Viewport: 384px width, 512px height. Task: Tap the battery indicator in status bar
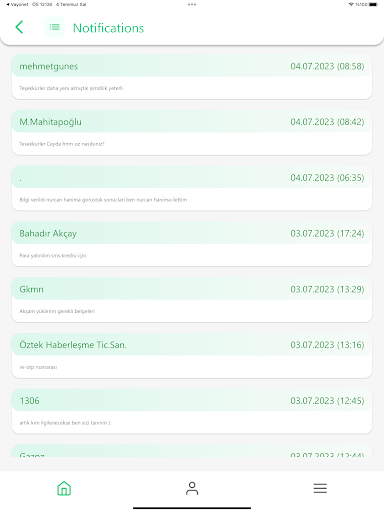pyautogui.click(x=374, y=4)
